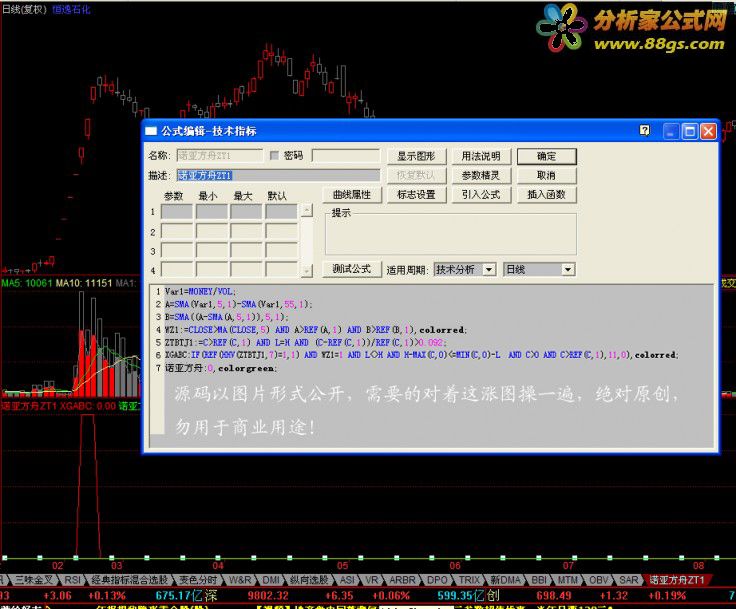
Task: Click code line 7 诺亚方舟 colorgreen
Action: [221, 368]
